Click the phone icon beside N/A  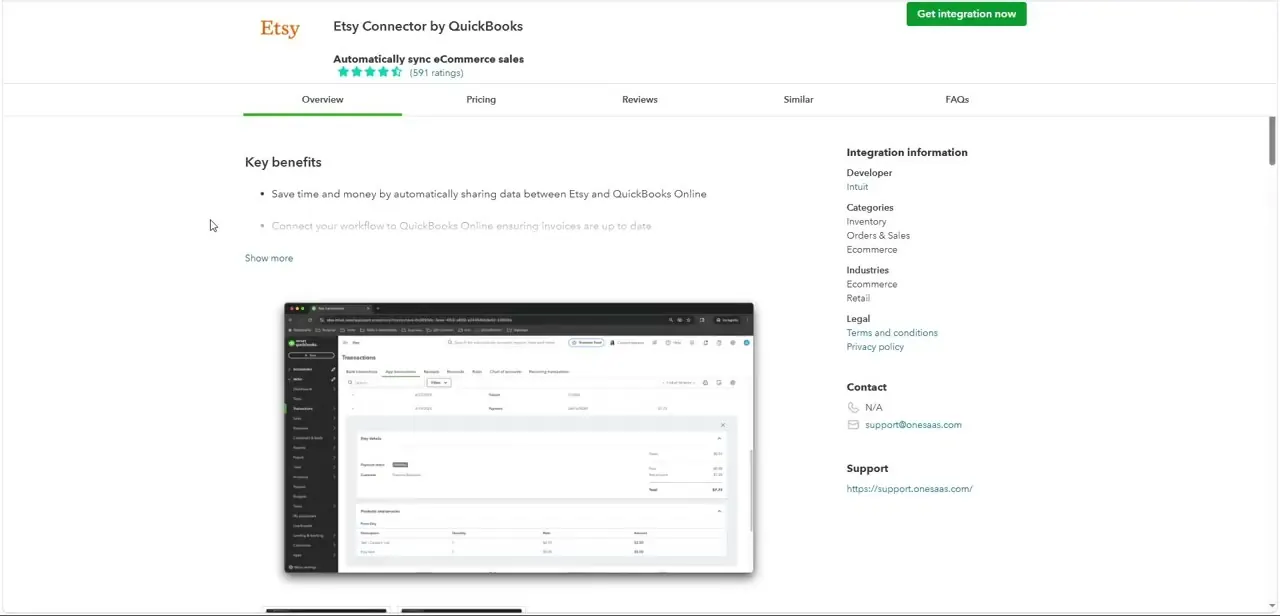(853, 407)
